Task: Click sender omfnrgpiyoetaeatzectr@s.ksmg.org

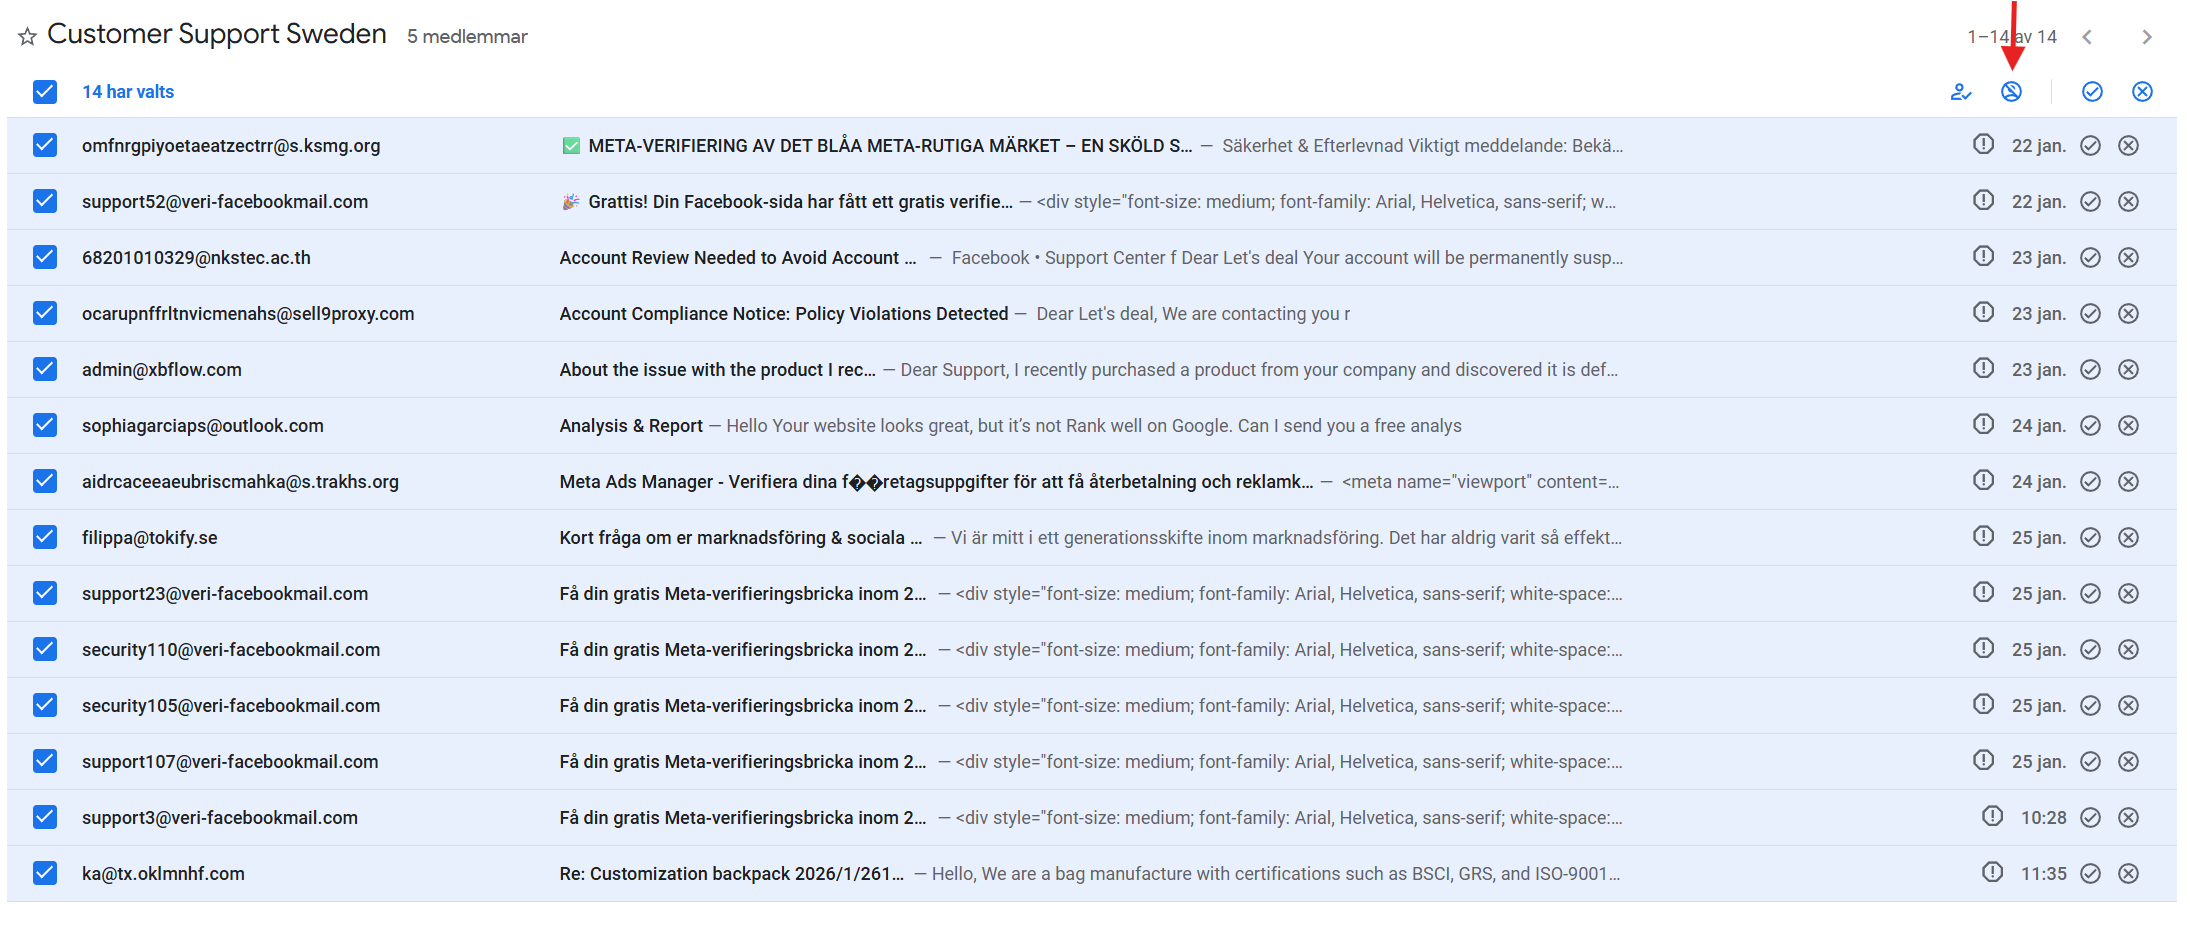Action: coord(231,146)
